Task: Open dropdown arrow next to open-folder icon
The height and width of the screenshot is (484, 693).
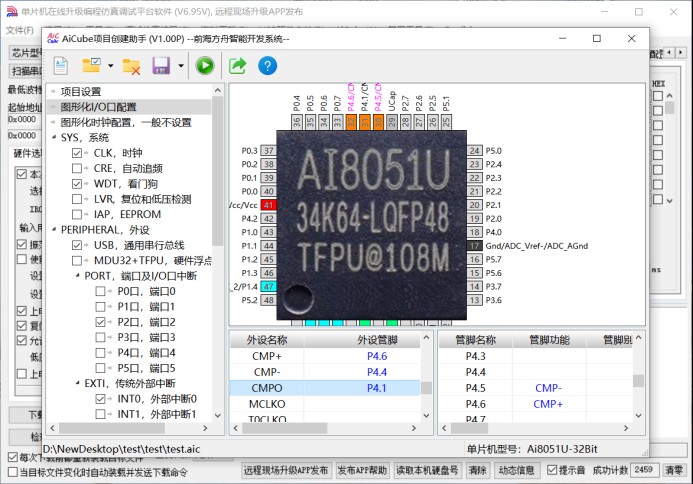Action: click(x=110, y=66)
